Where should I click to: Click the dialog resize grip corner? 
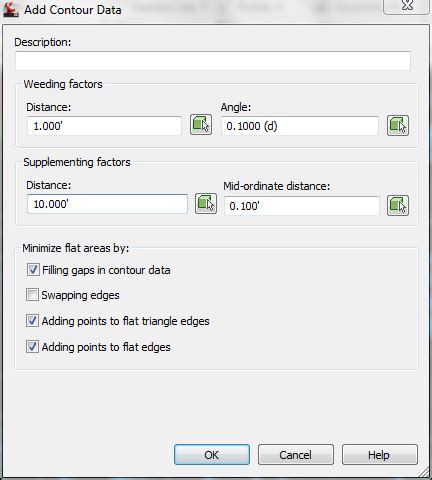[x=424, y=472]
